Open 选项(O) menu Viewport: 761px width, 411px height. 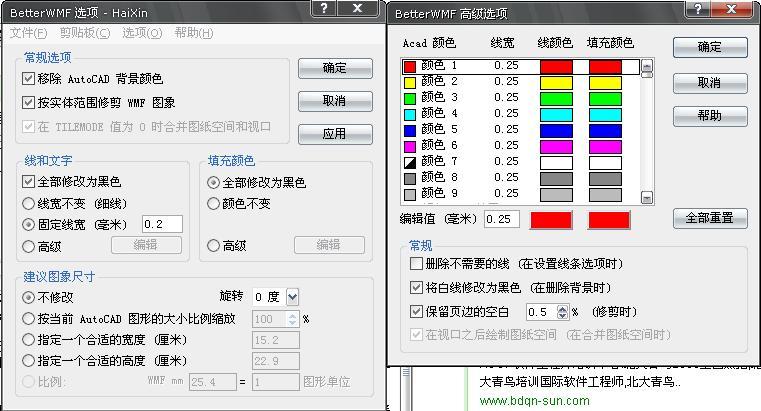coord(142,33)
